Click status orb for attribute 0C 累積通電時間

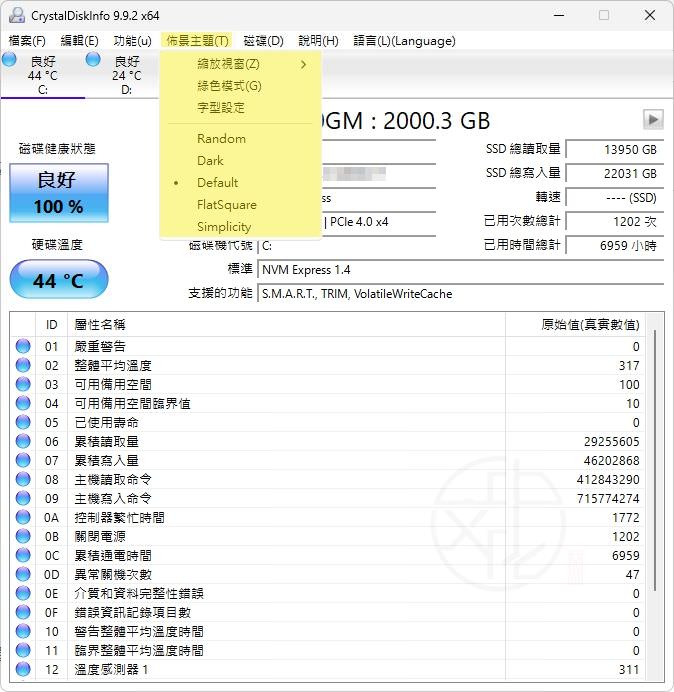point(23,555)
